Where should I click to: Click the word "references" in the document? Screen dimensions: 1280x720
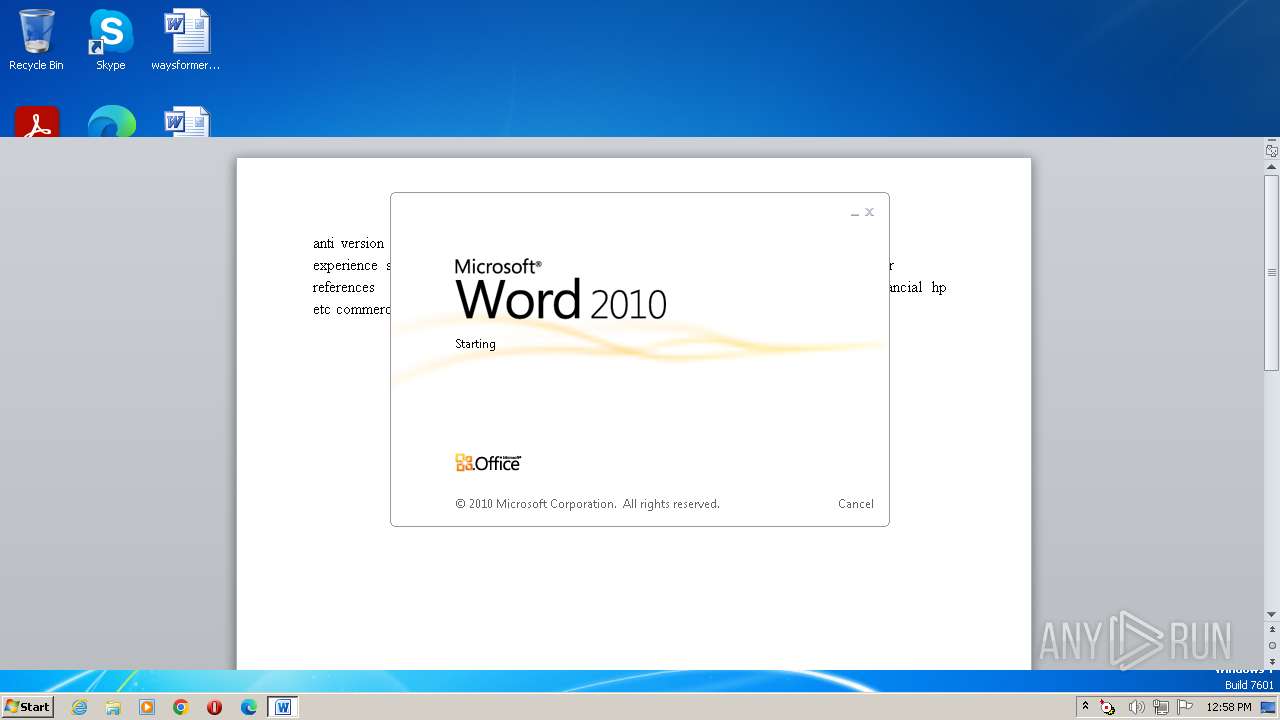coord(343,287)
